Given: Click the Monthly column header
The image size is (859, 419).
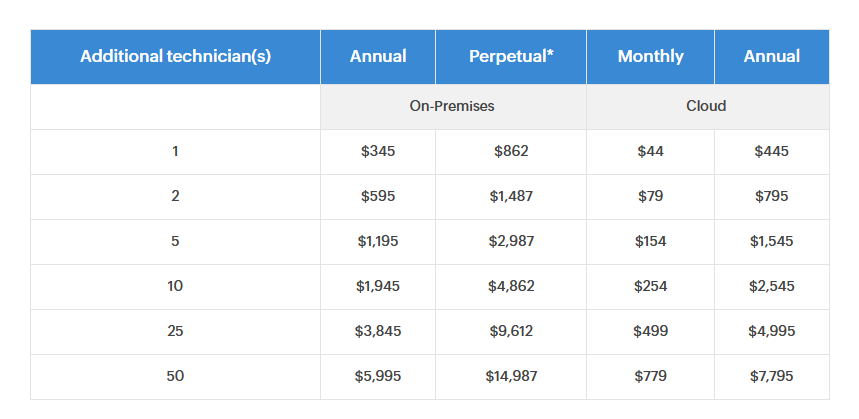Looking at the screenshot, I should coord(650,56).
